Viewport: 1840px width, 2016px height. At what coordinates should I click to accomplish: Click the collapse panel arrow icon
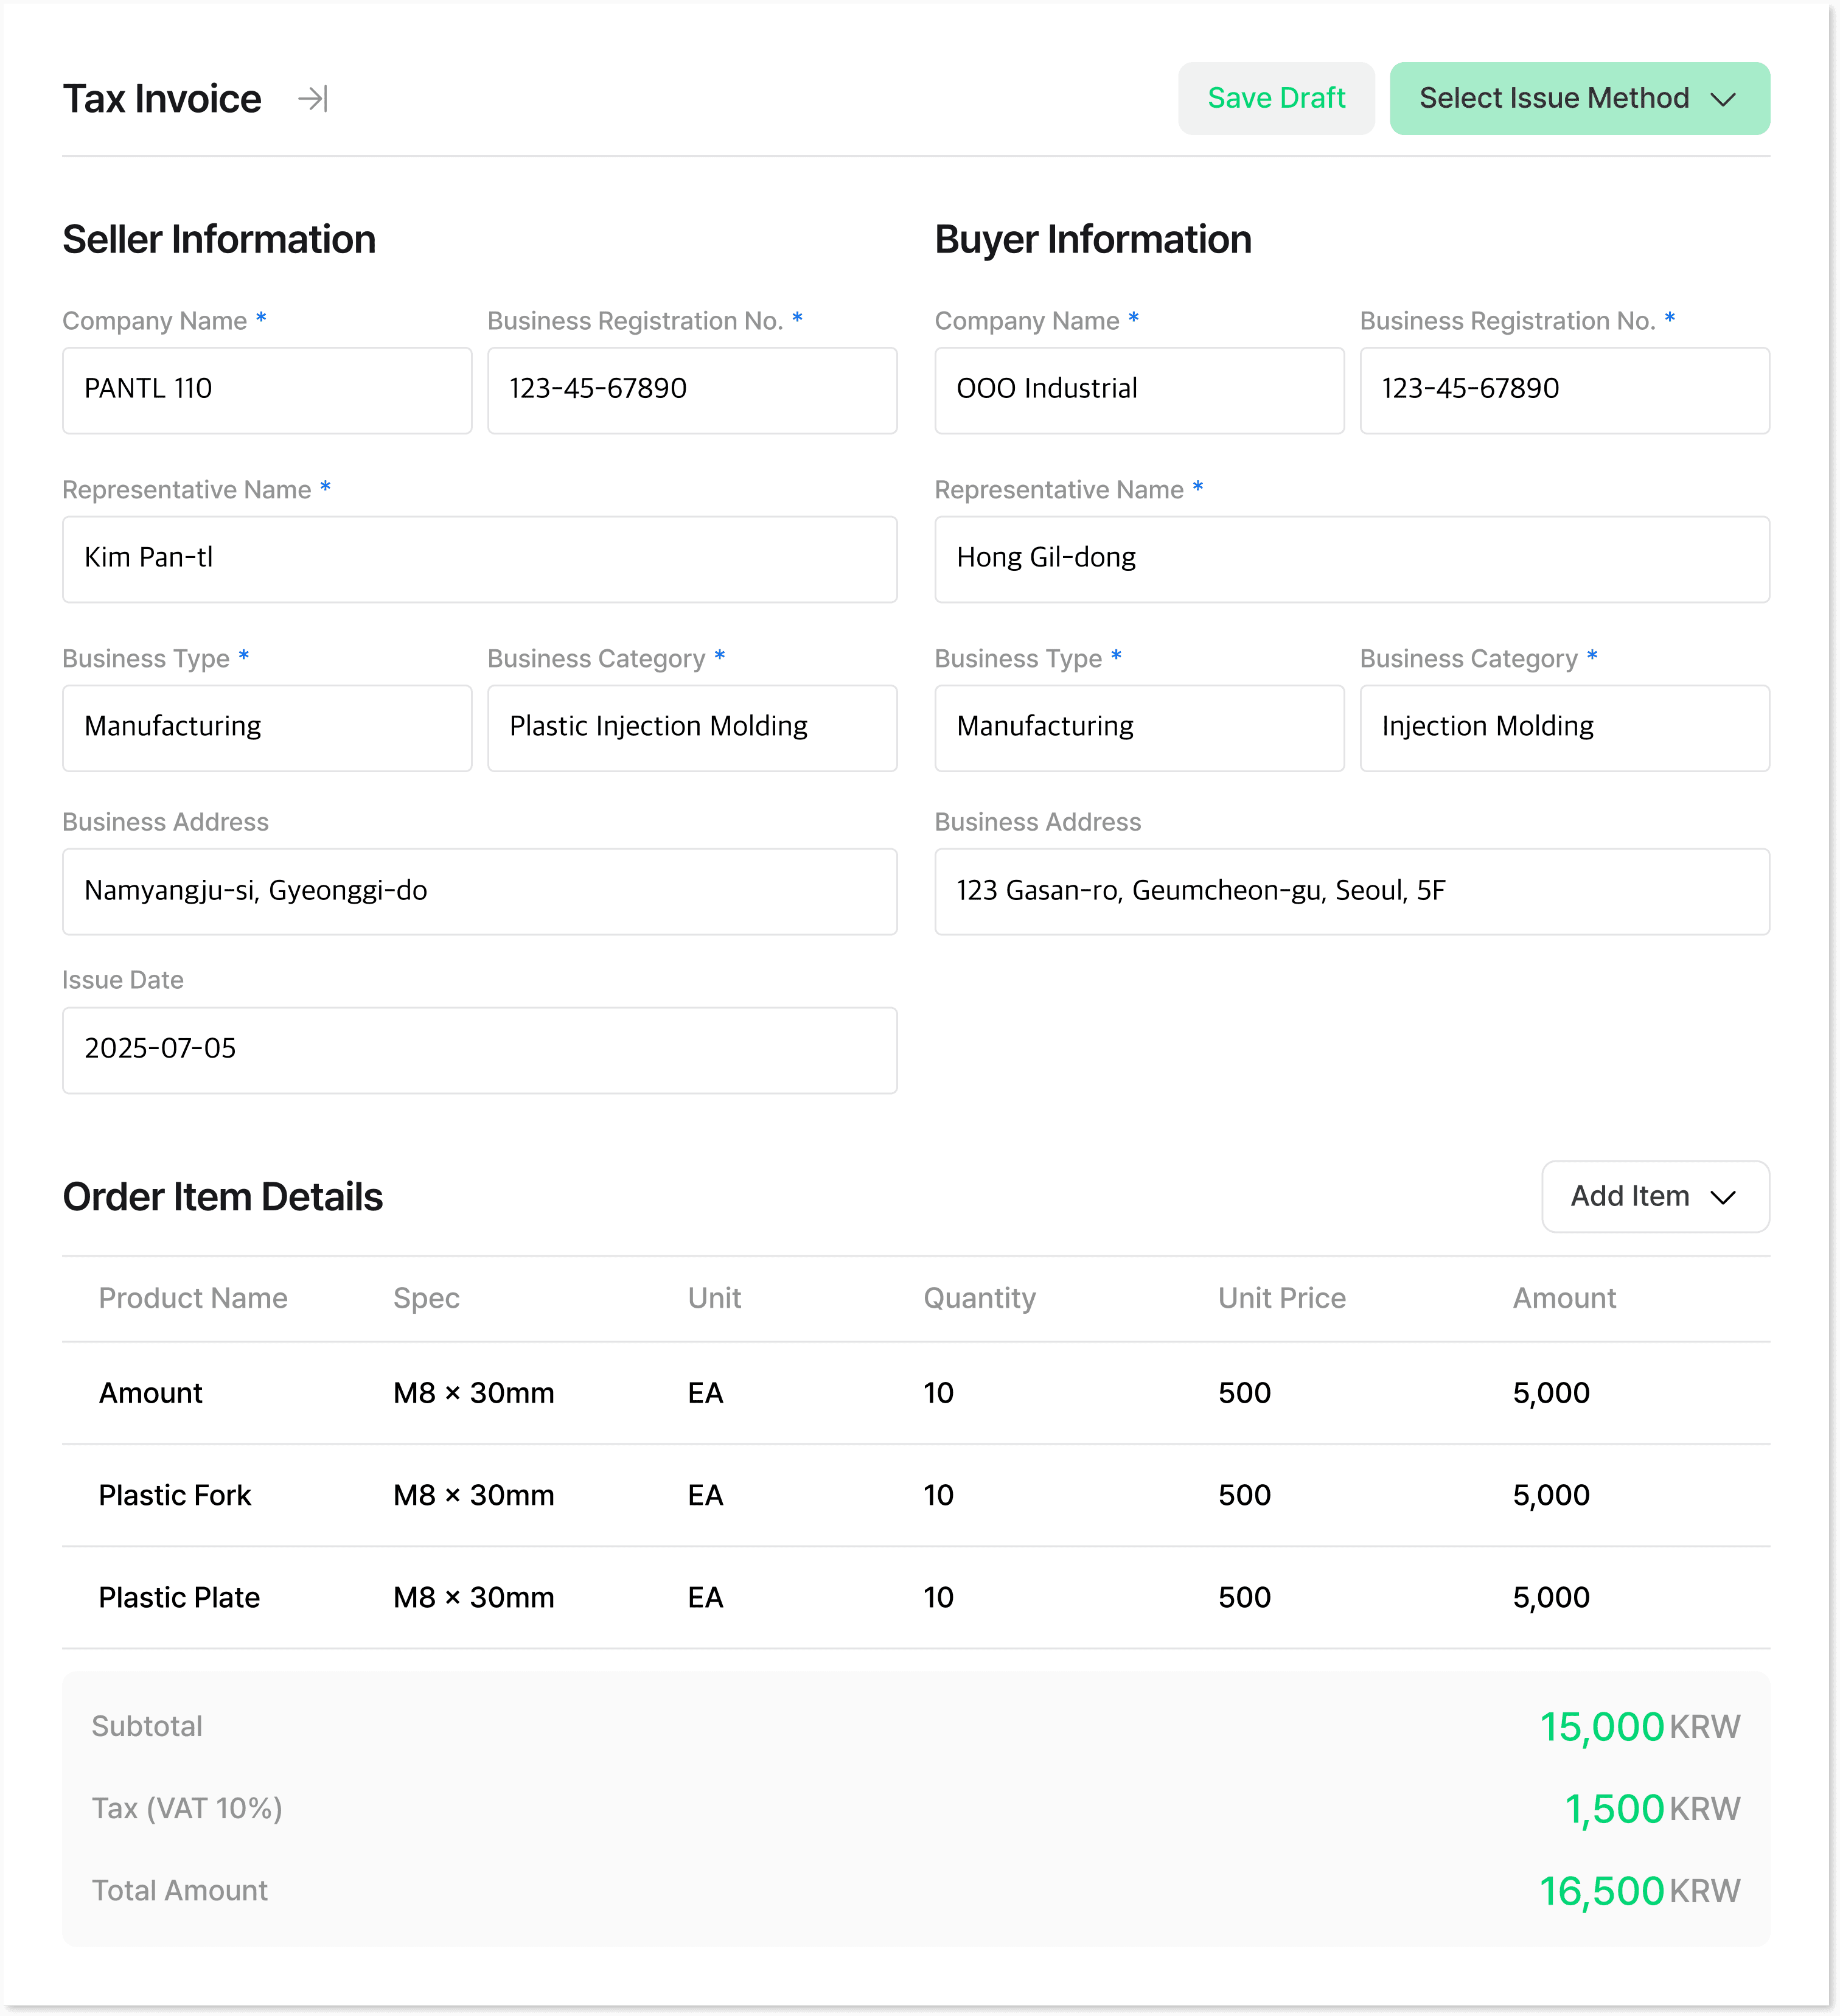pos(313,99)
